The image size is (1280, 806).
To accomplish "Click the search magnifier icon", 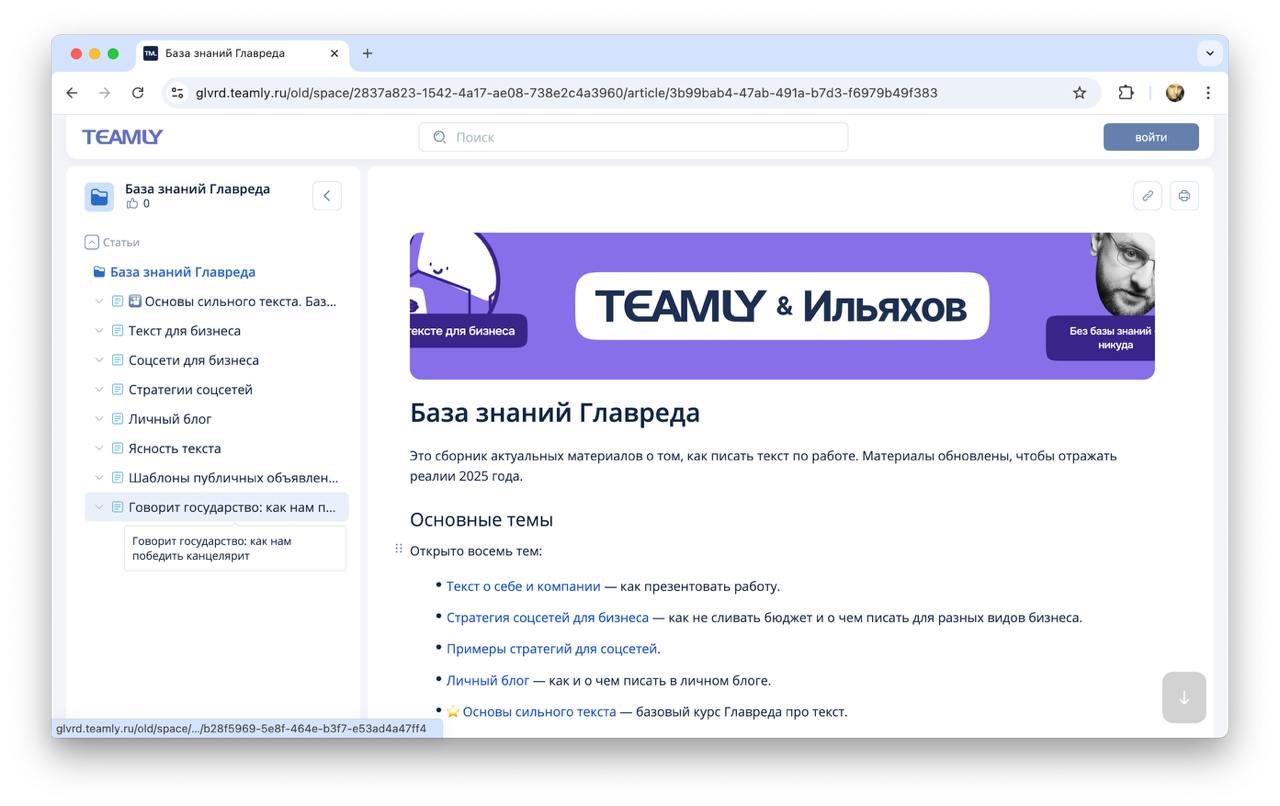I will coord(439,137).
